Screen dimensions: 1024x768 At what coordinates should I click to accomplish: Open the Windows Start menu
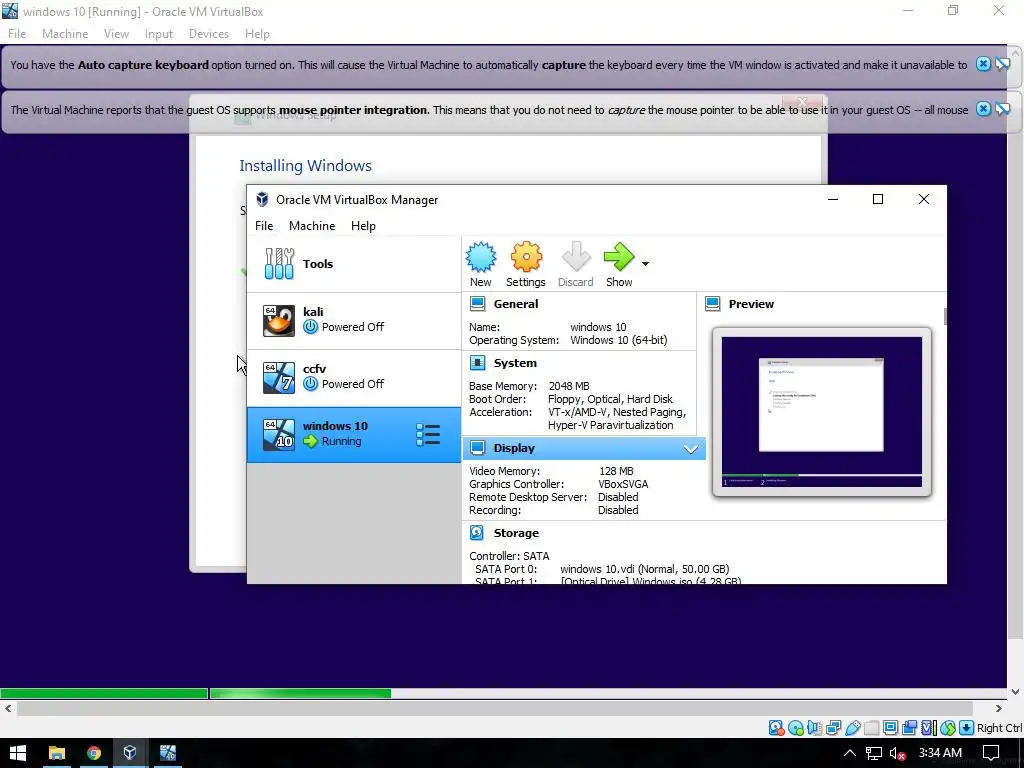pos(18,753)
